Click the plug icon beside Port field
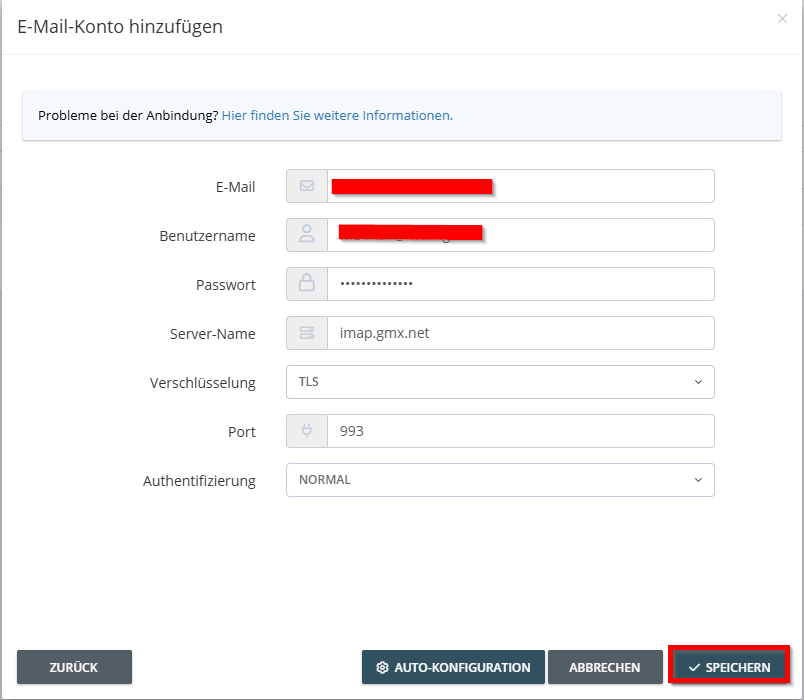The image size is (804, 700). point(307,431)
